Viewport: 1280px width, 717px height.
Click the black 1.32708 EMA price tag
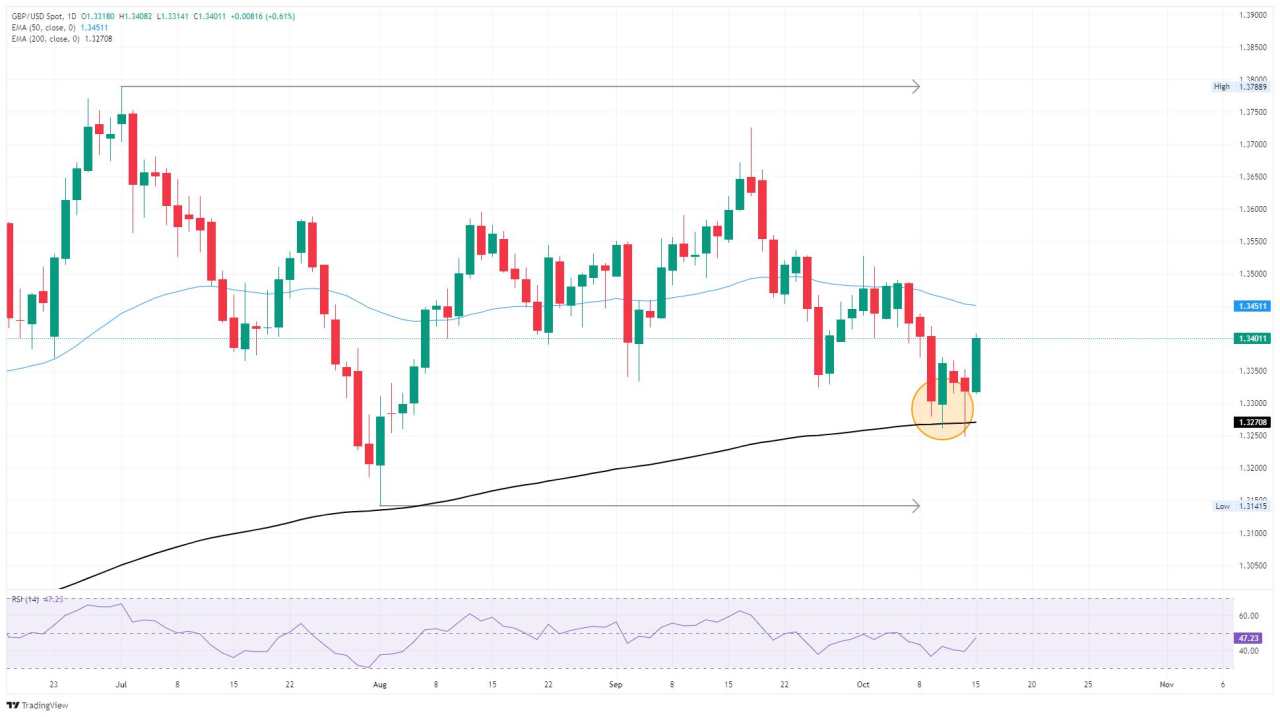coord(1254,422)
